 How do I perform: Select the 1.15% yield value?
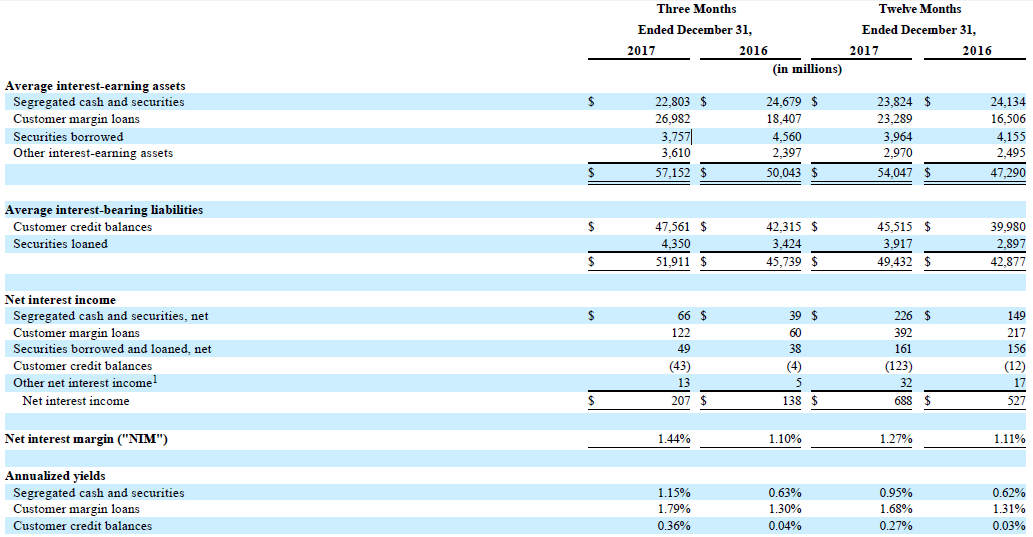tap(674, 493)
